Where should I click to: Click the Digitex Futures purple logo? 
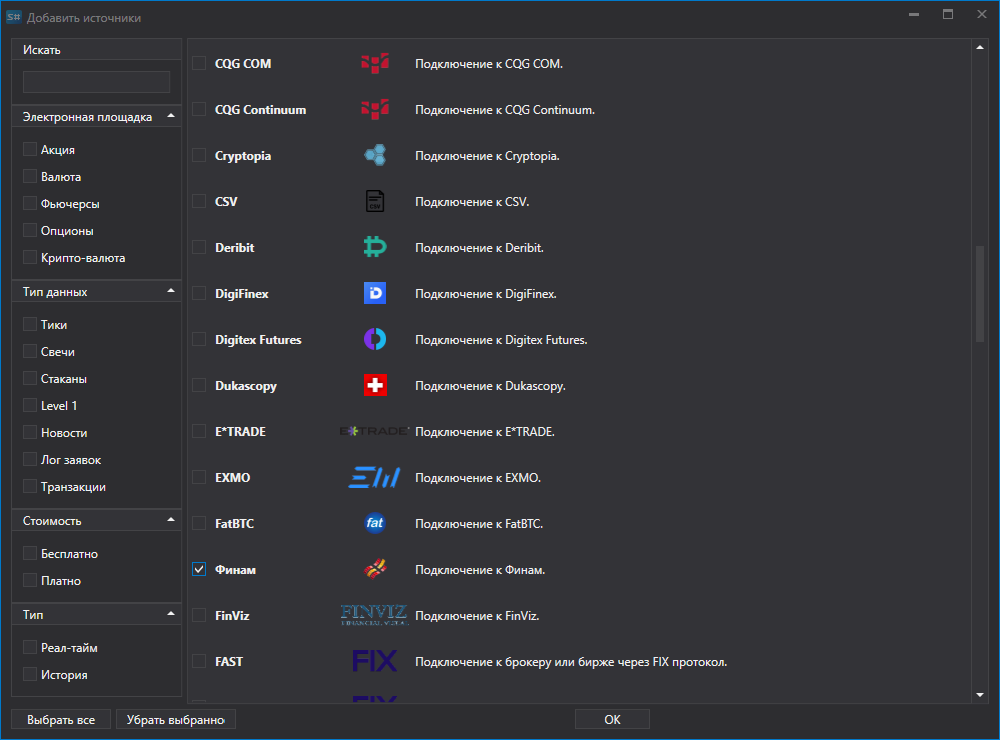click(x=375, y=339)
